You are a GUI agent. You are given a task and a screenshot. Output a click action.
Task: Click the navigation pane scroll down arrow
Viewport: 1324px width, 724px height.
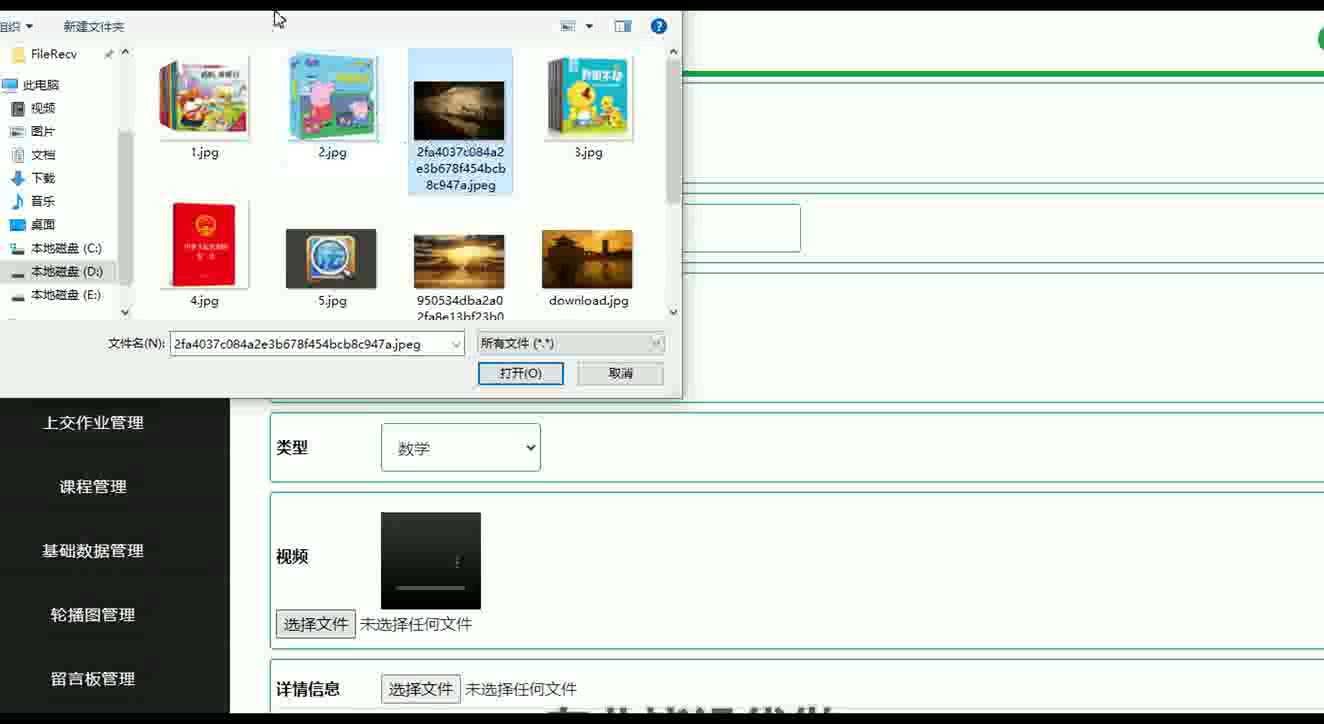coord(125,313)
